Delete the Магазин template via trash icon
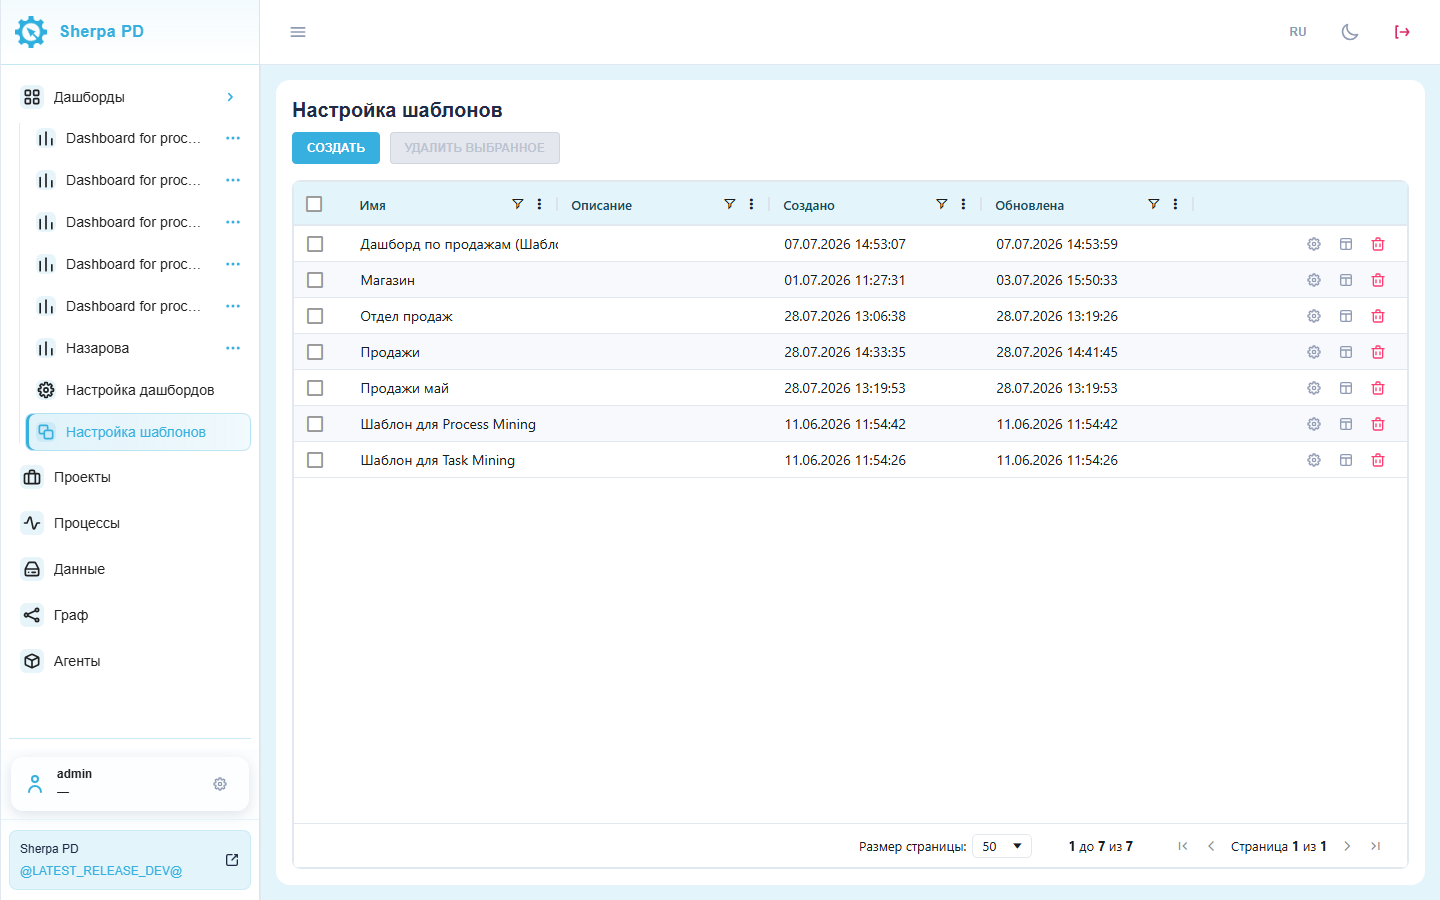1440x900 pixels. 1378,280
